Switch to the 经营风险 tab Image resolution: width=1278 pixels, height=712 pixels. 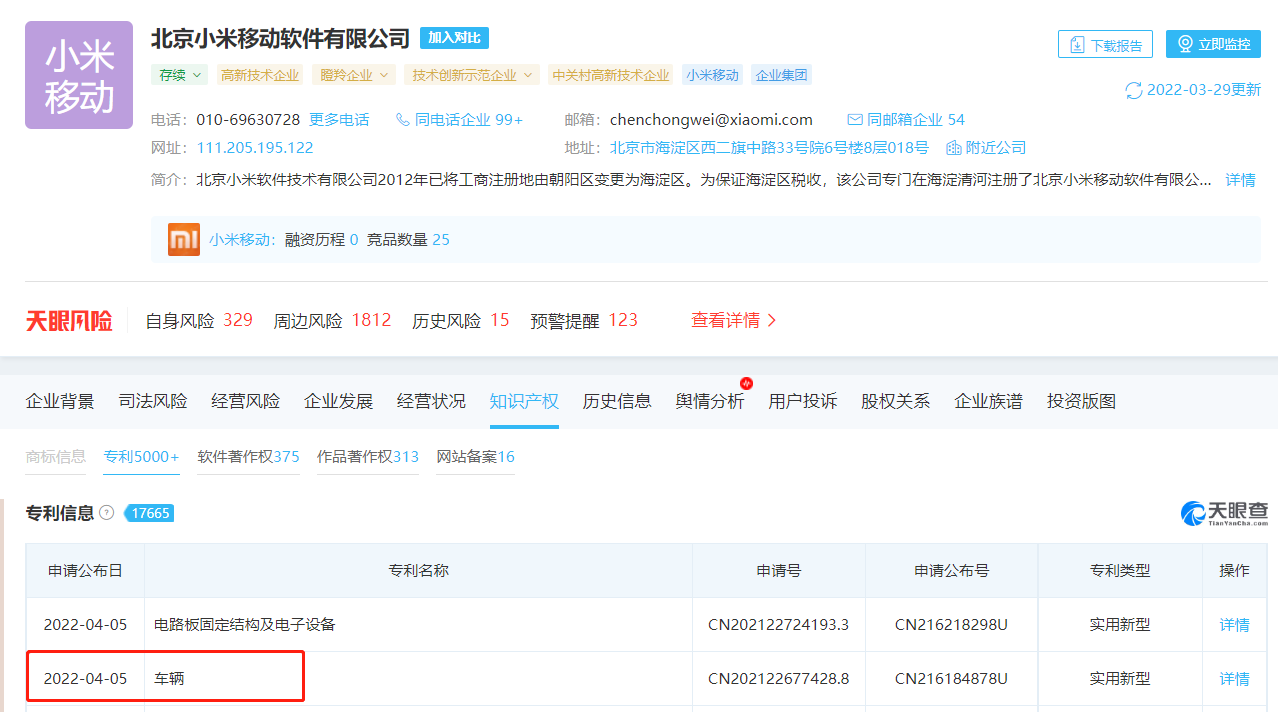(246, 402)
